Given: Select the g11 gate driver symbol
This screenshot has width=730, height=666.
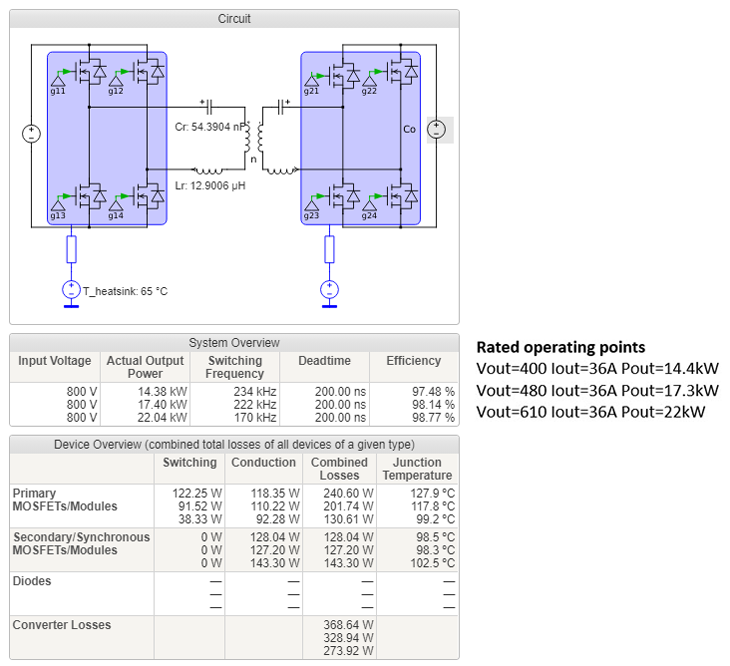Looking at the screenshot, I should pyautogui.click(x=58, y=81).
